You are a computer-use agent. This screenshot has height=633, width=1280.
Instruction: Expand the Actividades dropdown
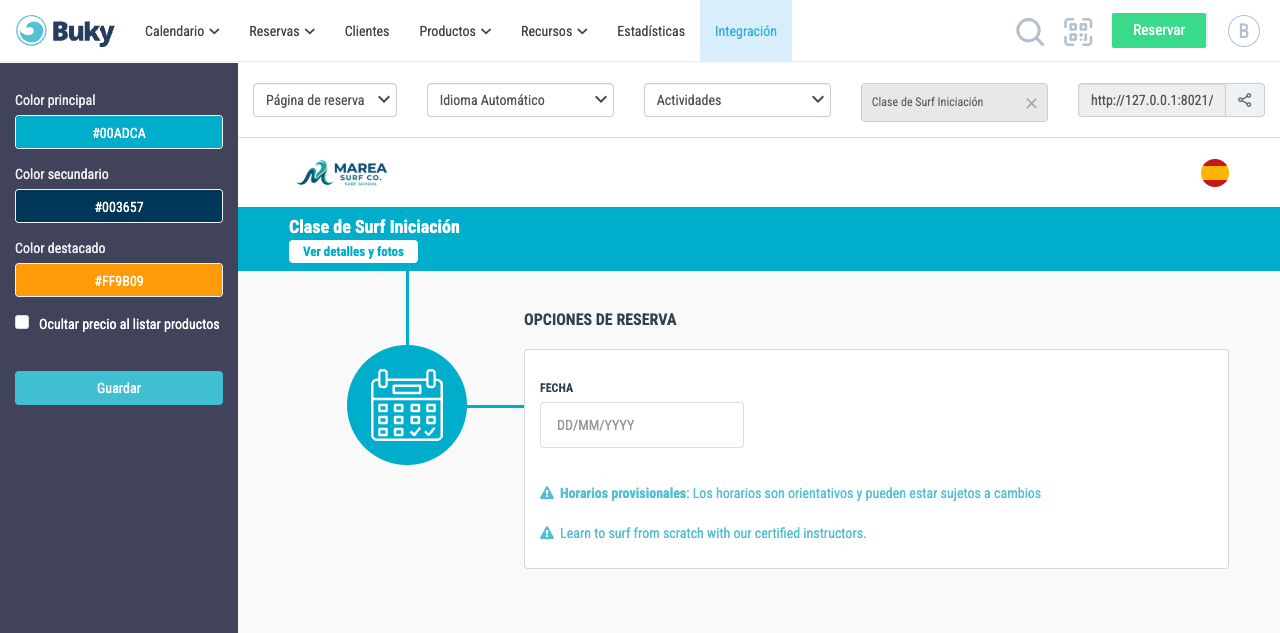click(x=737, y=100)
